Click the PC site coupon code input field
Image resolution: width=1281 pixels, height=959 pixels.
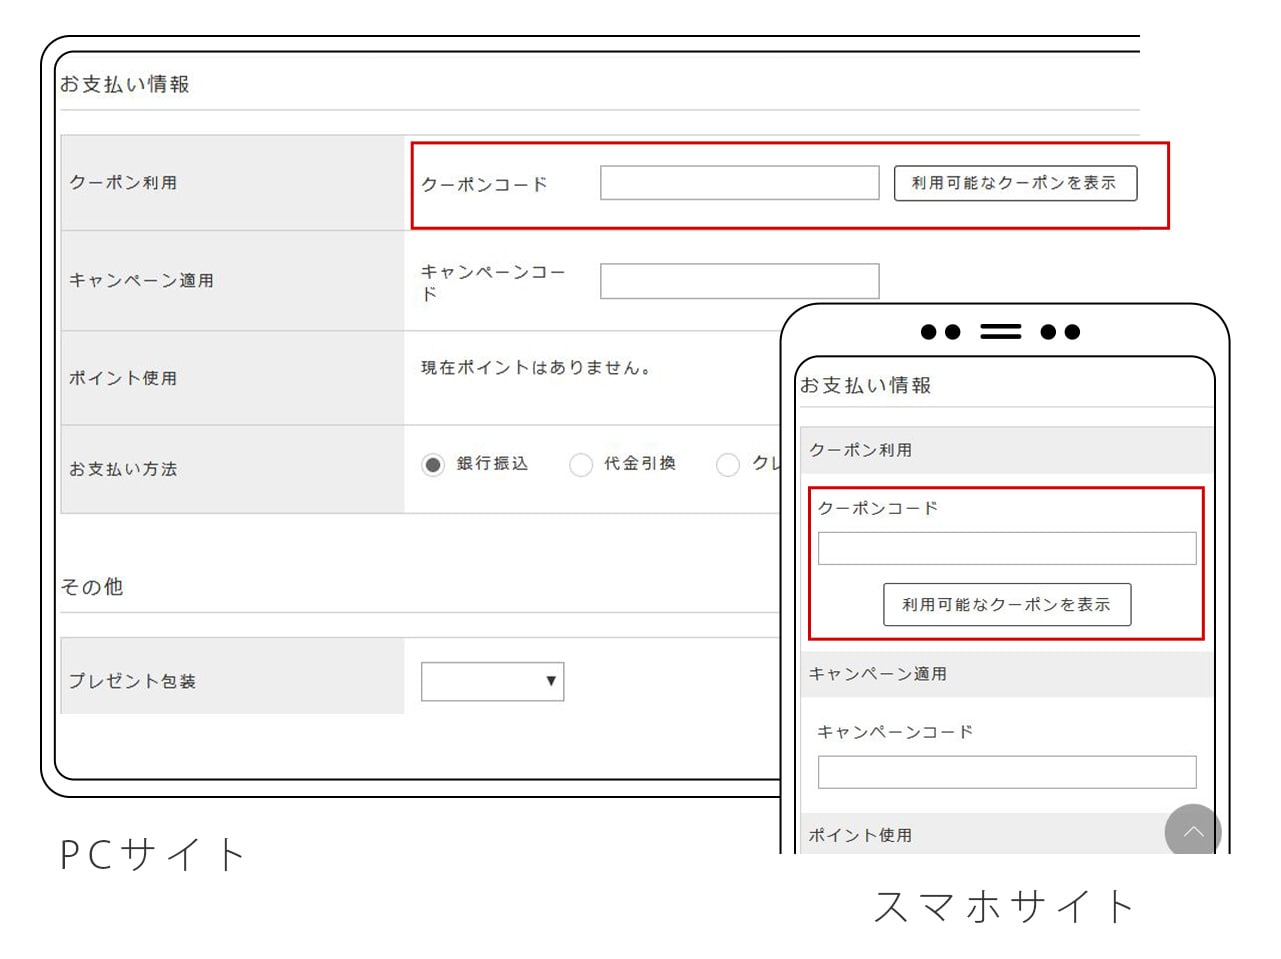(x=739, y=183)
